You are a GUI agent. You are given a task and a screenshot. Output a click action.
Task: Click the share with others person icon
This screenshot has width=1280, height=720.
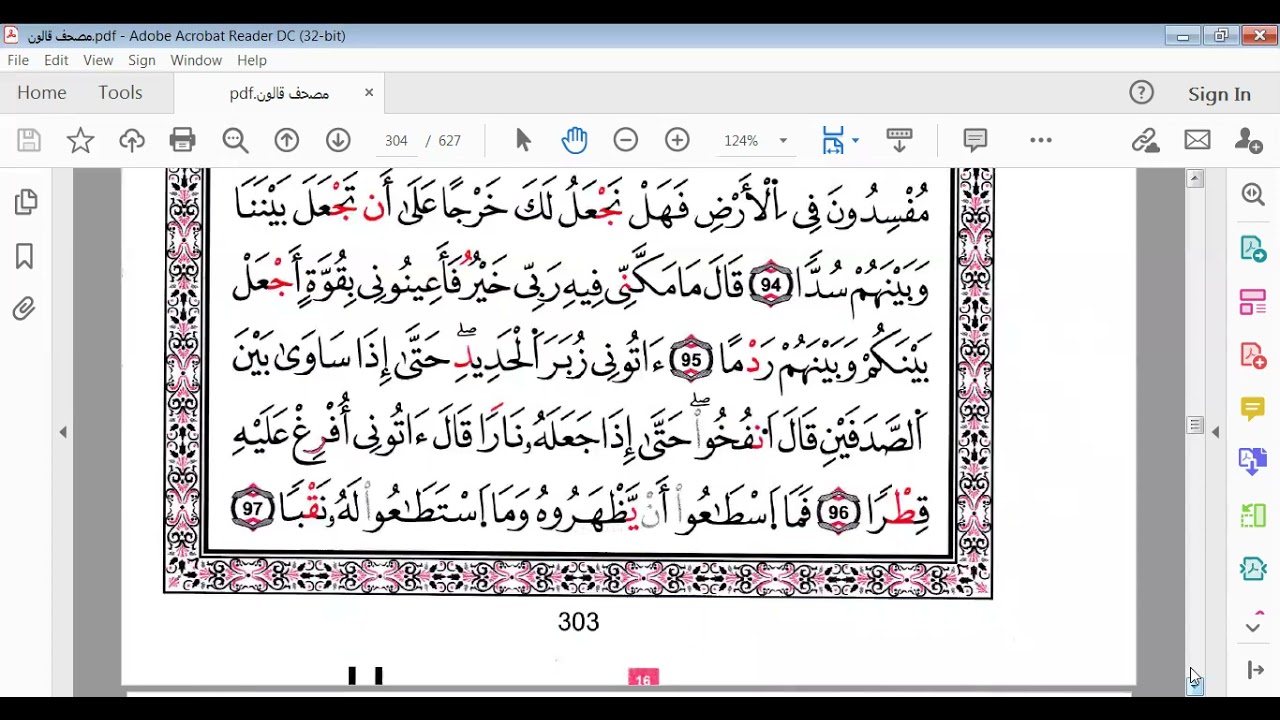click(1249, 140)
